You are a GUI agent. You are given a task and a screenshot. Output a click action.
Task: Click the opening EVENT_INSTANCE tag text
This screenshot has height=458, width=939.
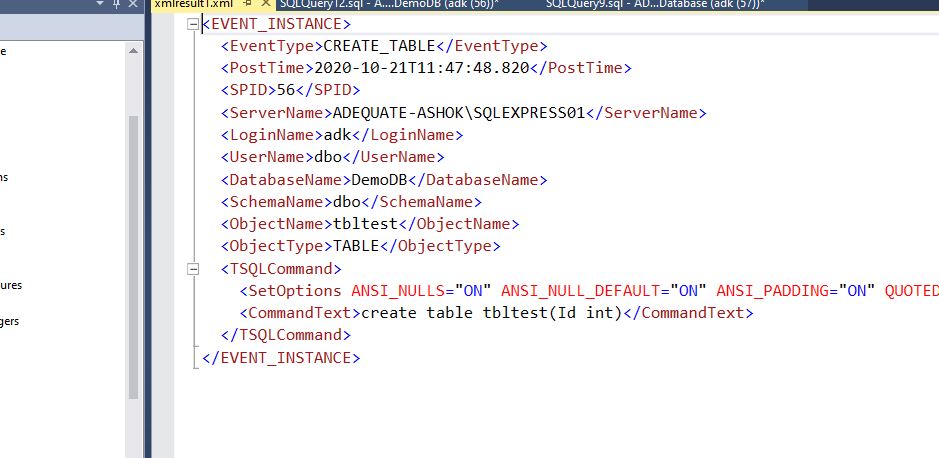pyautogui.click(x=277, y=24)
